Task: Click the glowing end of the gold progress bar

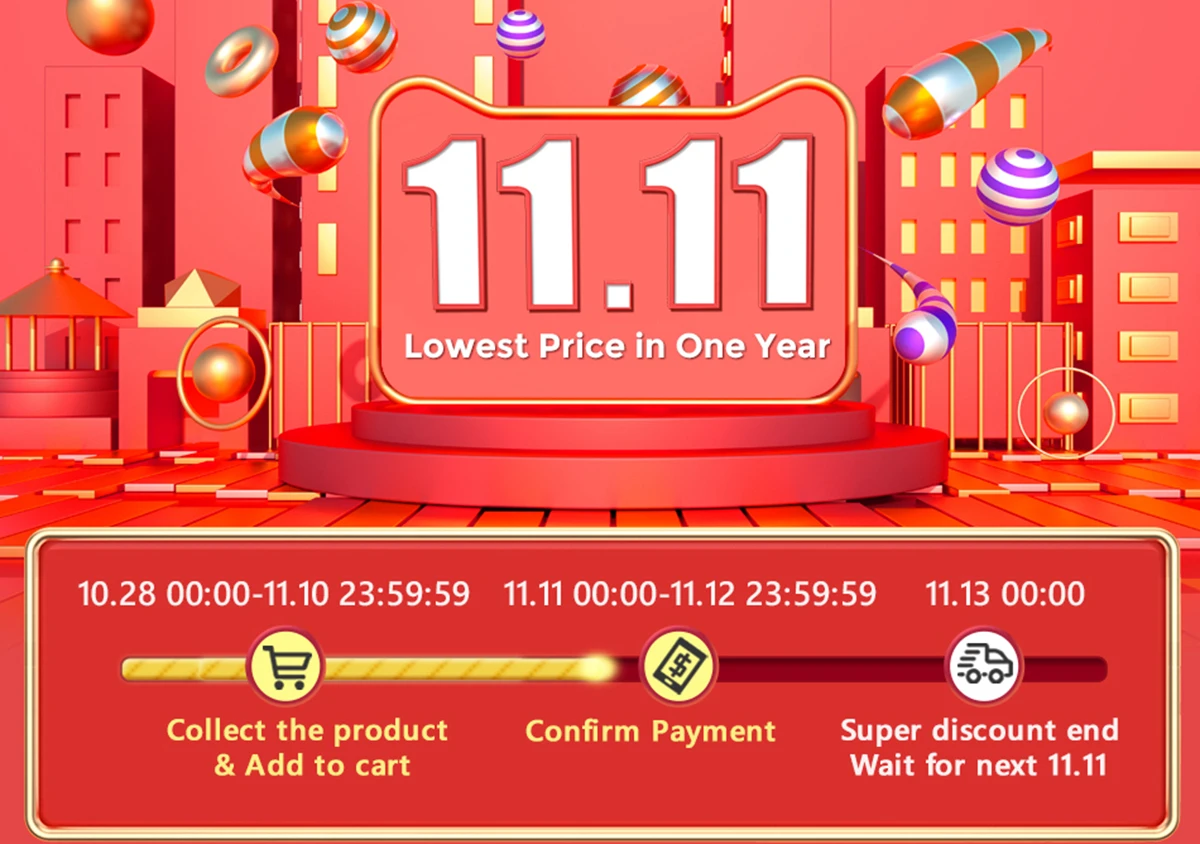Action: tap(598, 668)
